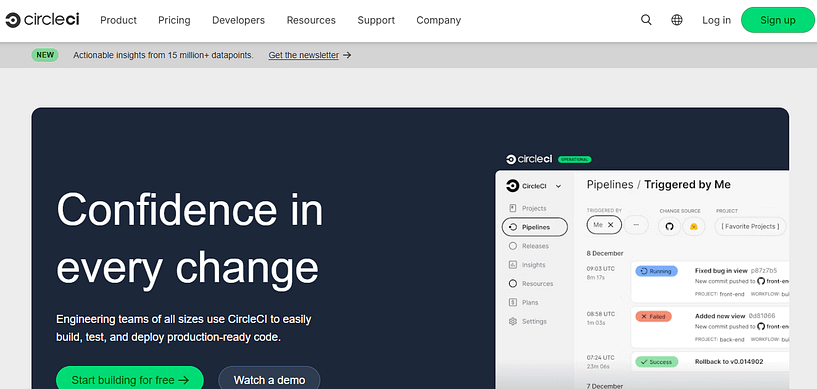
Task: Click the Pipelines breadcrumb in the preview heading
Action: point(610,184)
